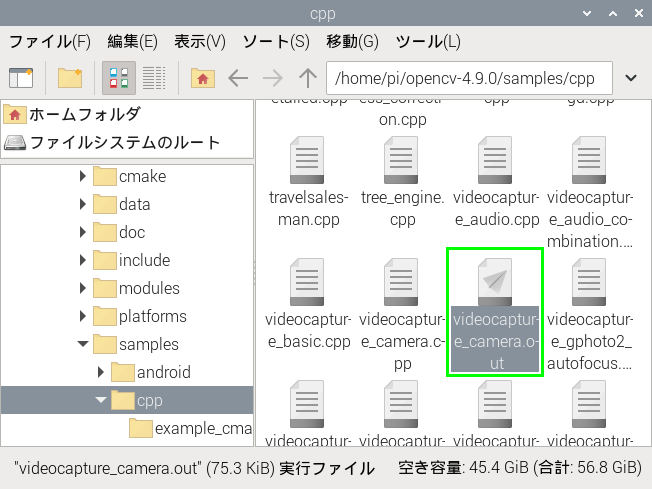Viewport: 652px width, 489px height.
Task: Switch to icon view mode
Action: (119, 78)
